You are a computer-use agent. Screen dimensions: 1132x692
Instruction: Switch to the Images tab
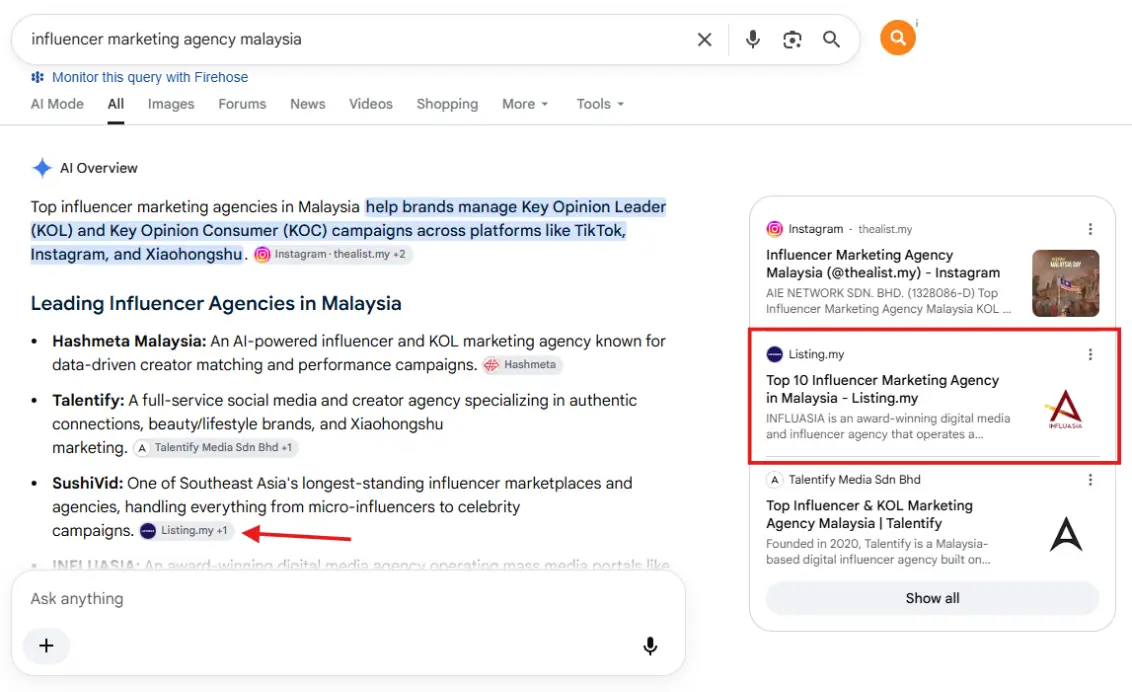coord(171,104)
